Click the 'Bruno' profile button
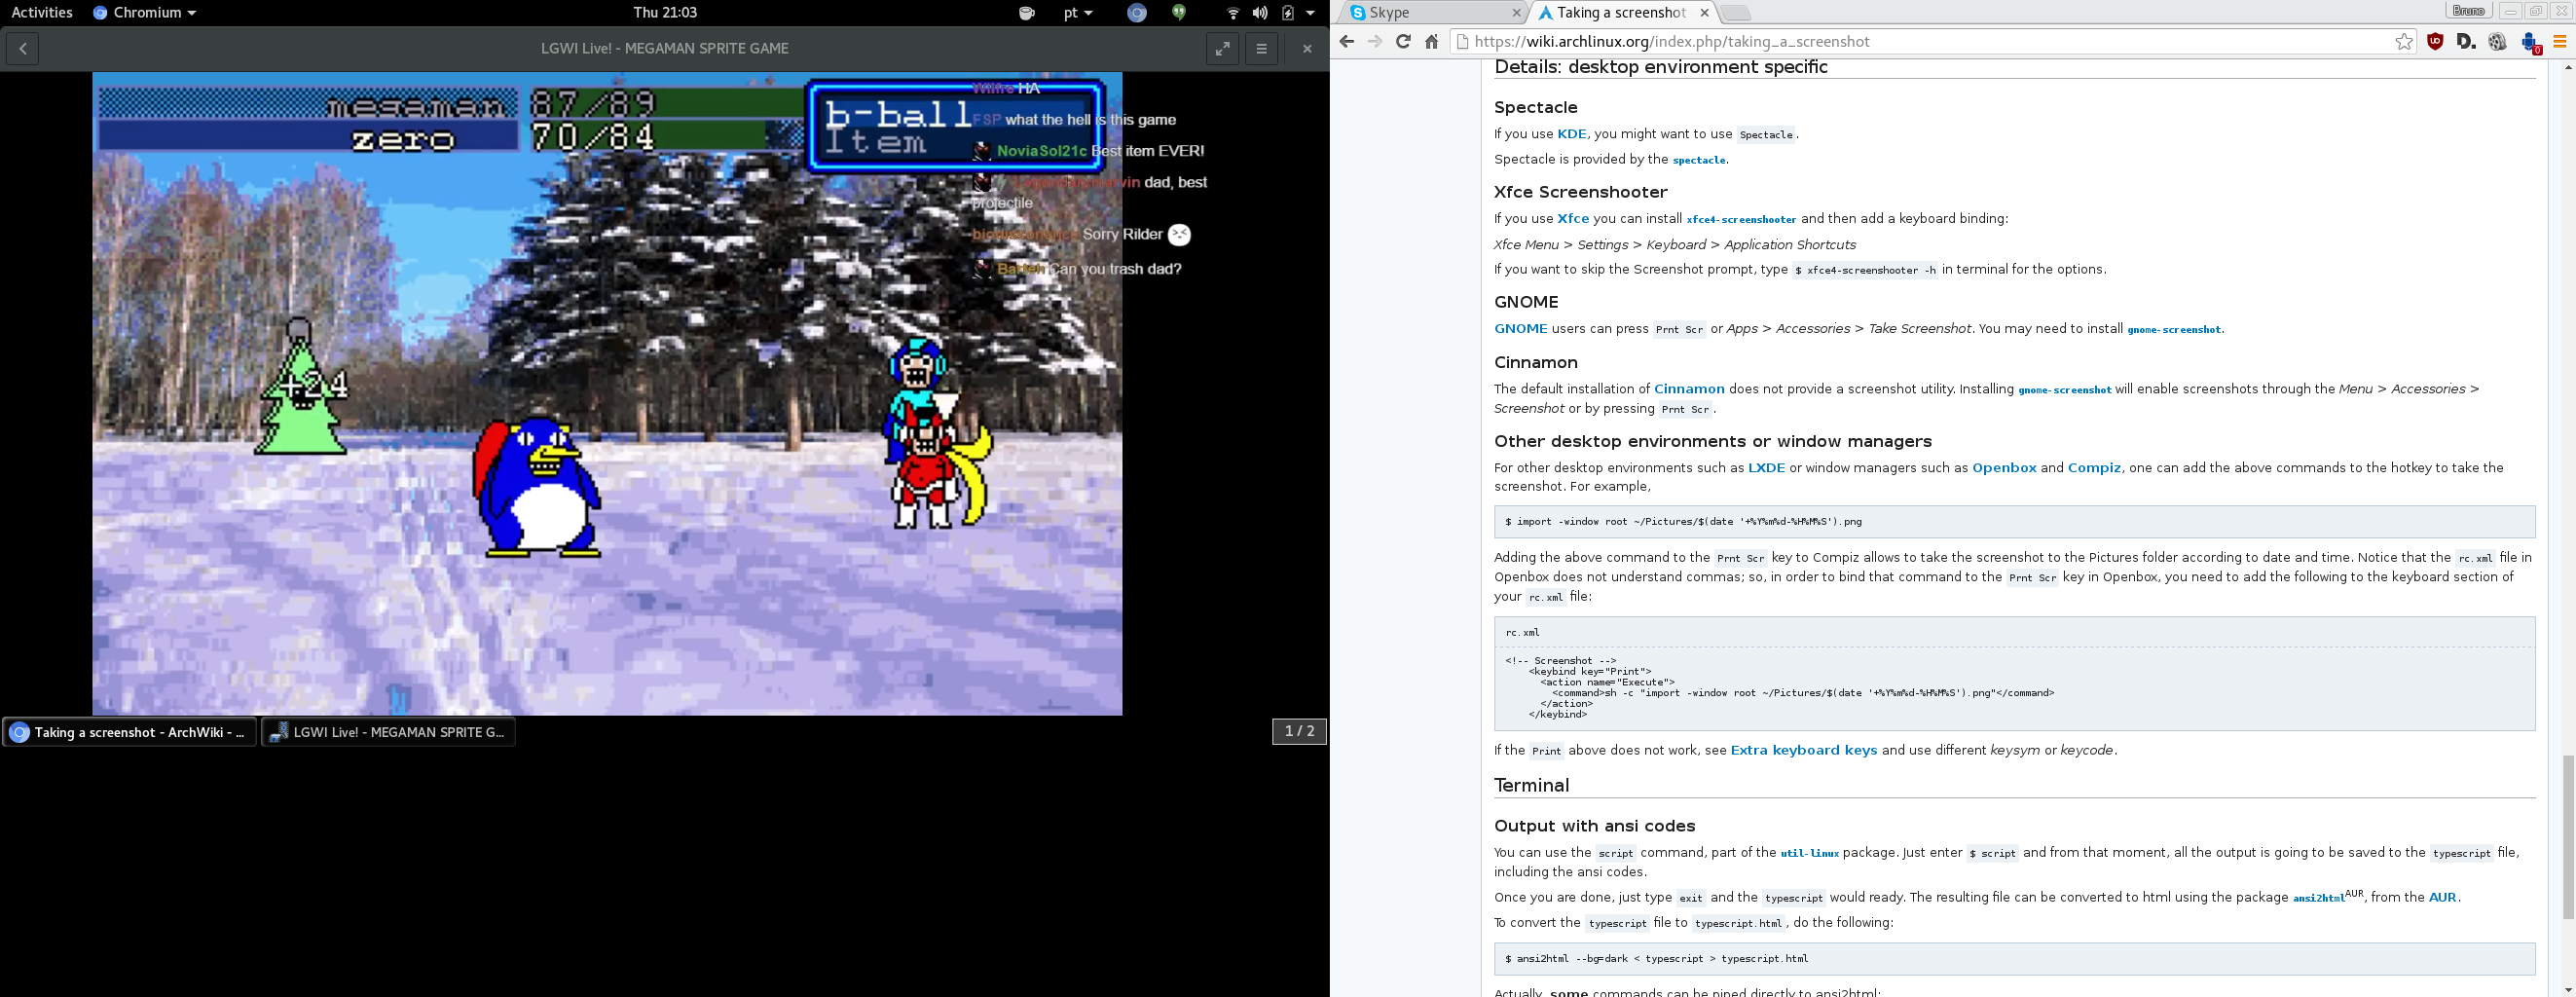 click(x=2468, y=11)
